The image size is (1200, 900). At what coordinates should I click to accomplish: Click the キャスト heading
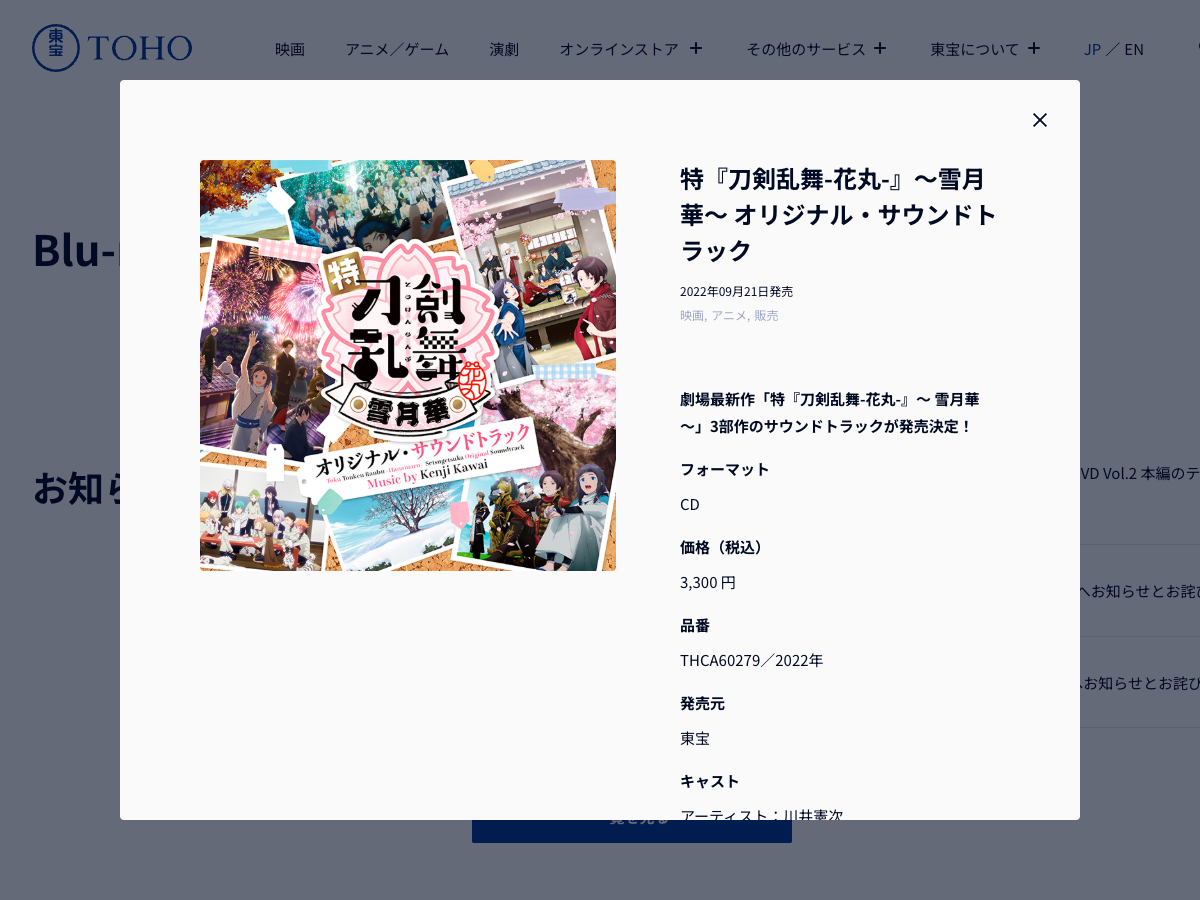[x=710, y=781]
